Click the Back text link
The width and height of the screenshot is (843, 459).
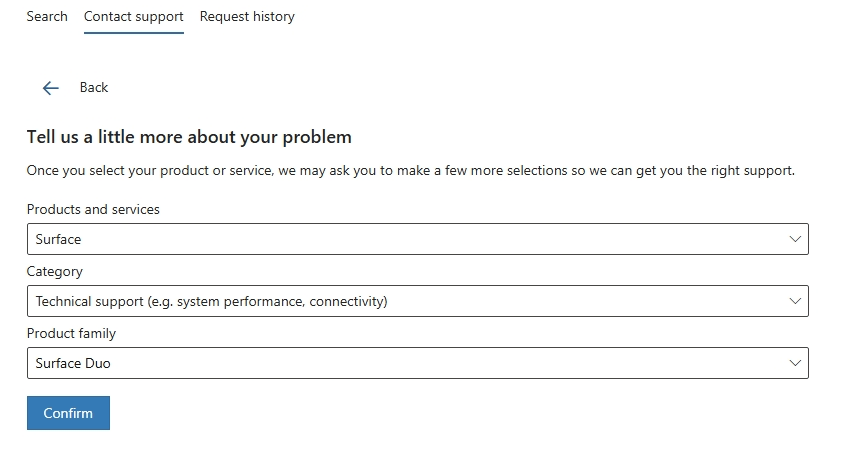pyautogui.click(x=93, y=88)
